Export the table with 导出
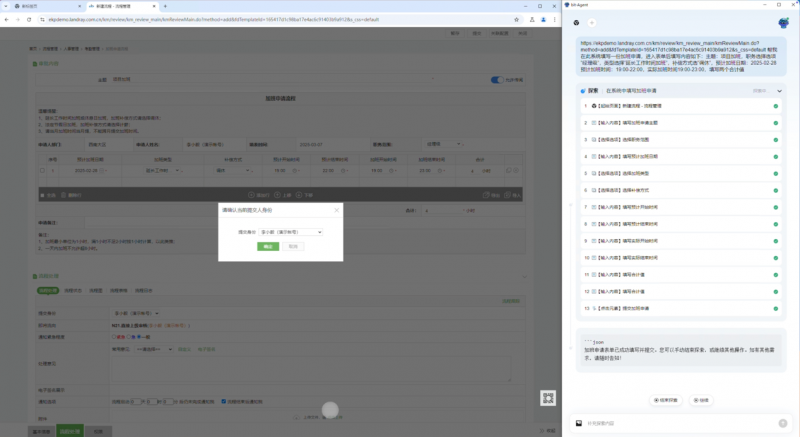This screenshot has width=800, height=437. tap(492, 195)
